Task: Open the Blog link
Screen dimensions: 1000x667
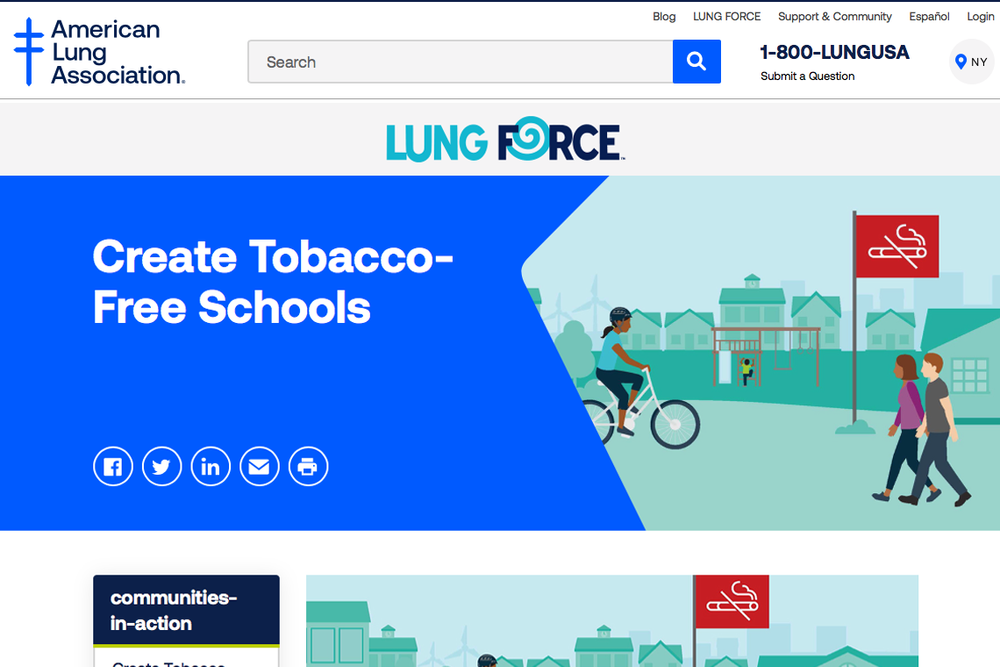Action: (664, 17)
